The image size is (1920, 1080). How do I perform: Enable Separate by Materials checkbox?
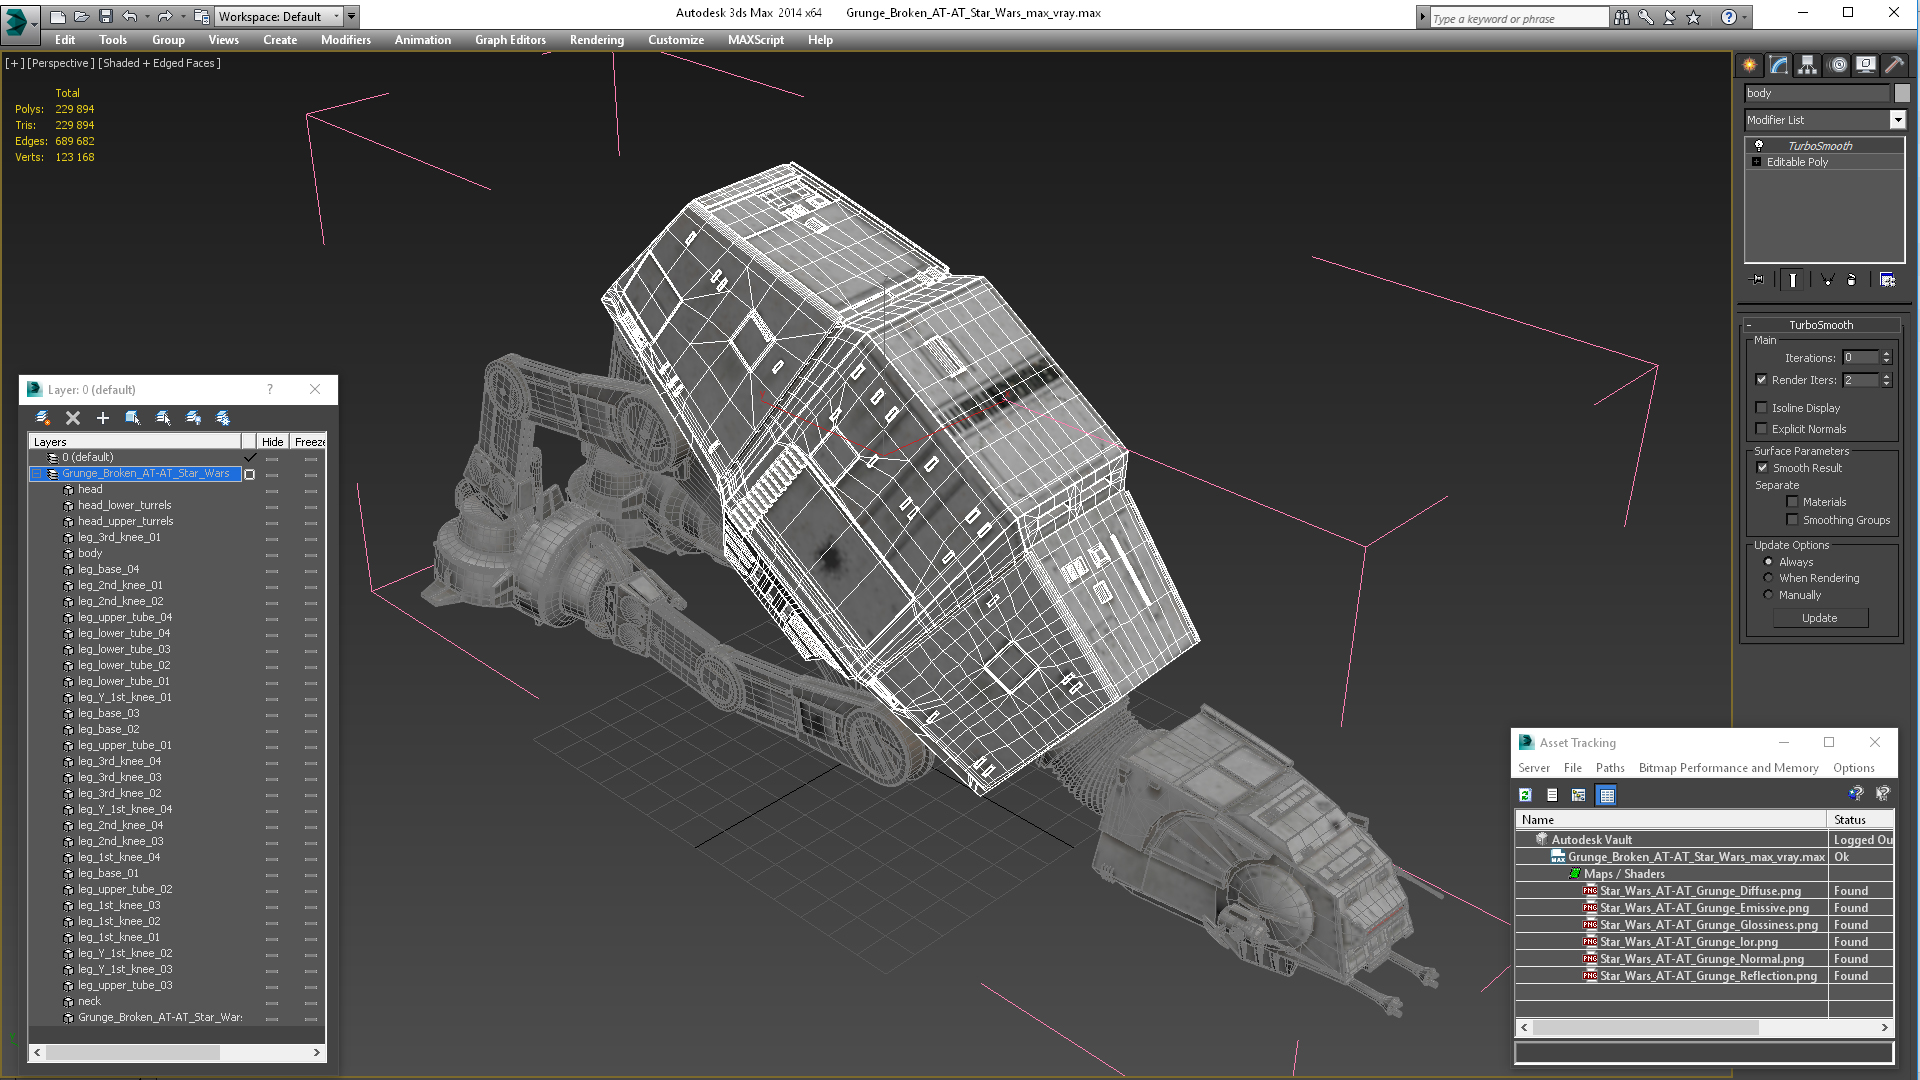[x=1793, y=502]
